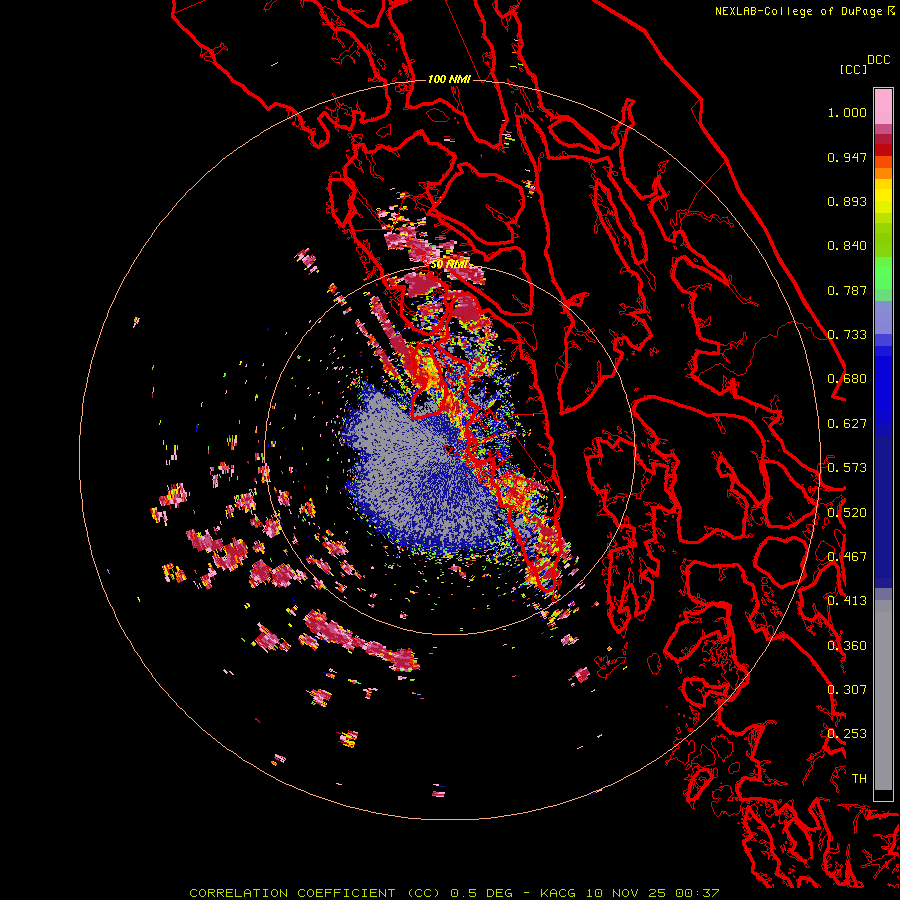Click the 0.947 value on the CC scale

(847, 157)
